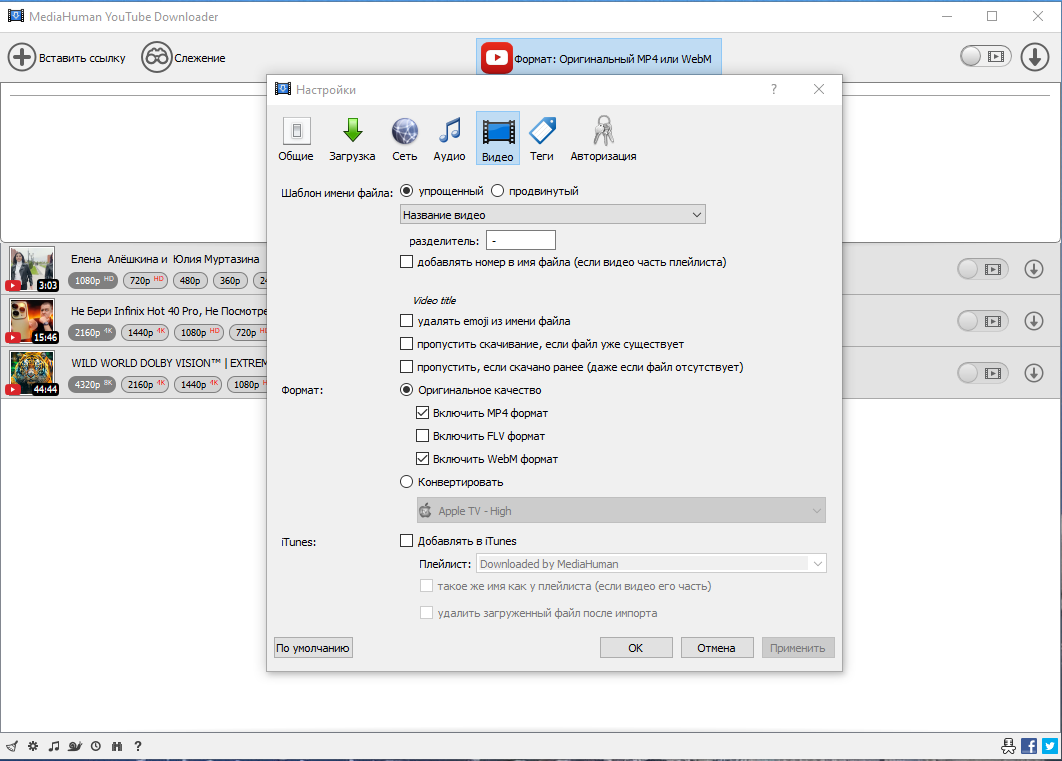
Task: Click the snail speed limit icon
Action: 75,746
